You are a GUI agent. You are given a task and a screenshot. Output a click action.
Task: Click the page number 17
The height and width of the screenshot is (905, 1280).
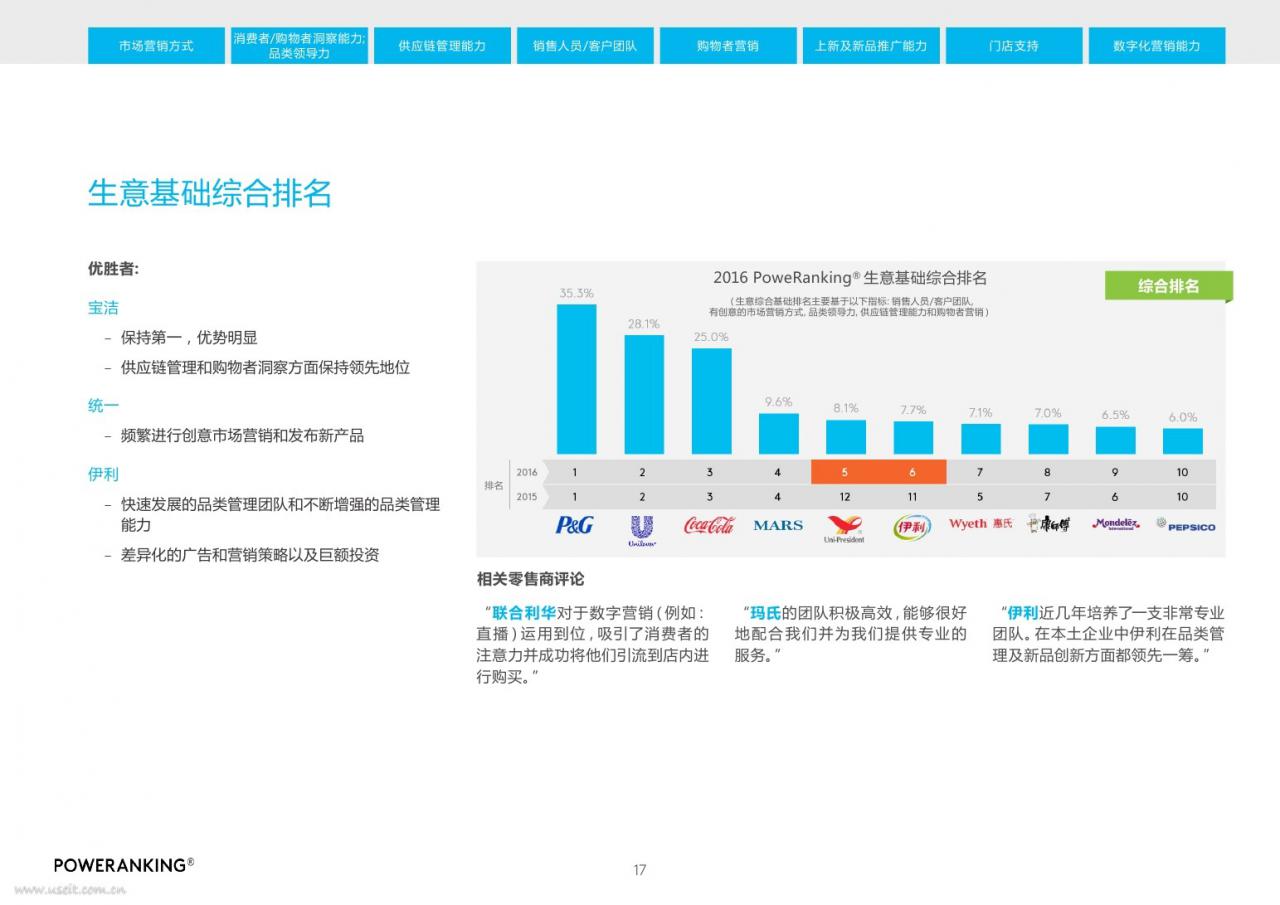click(640, 870)
